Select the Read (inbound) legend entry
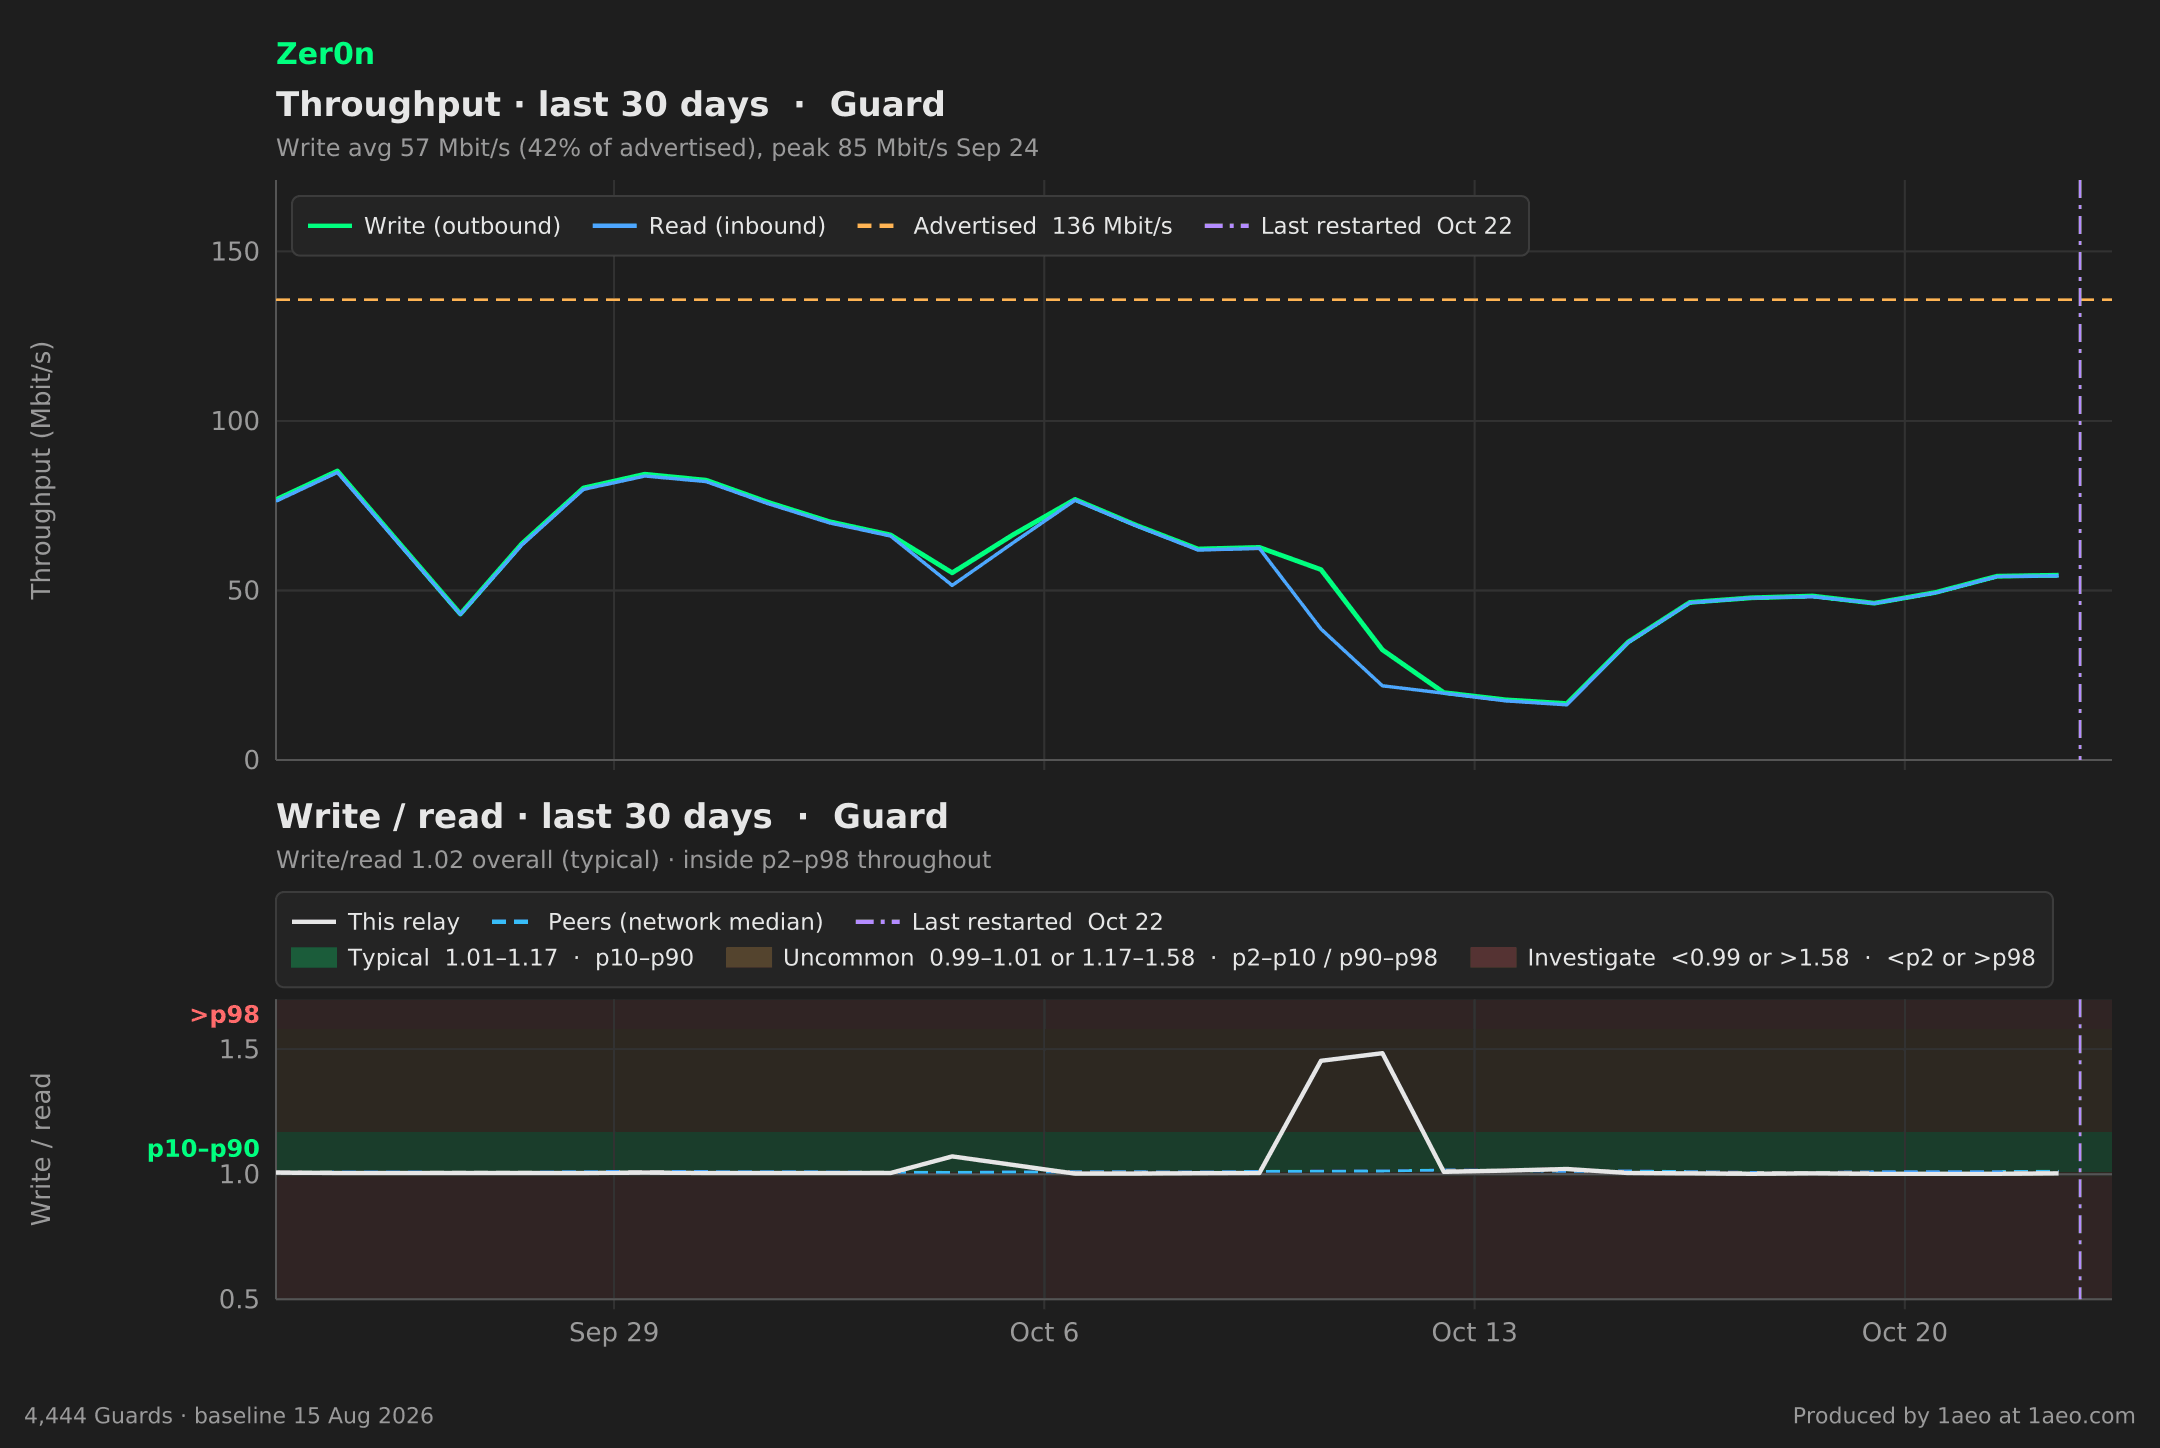Image resolution: width=2160 pixels, height=1448 pixels. coord(709,226)
